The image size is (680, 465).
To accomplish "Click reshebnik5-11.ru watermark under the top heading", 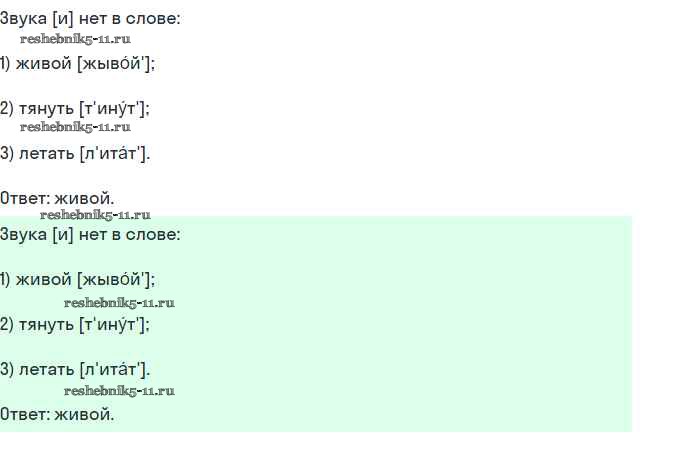I will [75, 39].
